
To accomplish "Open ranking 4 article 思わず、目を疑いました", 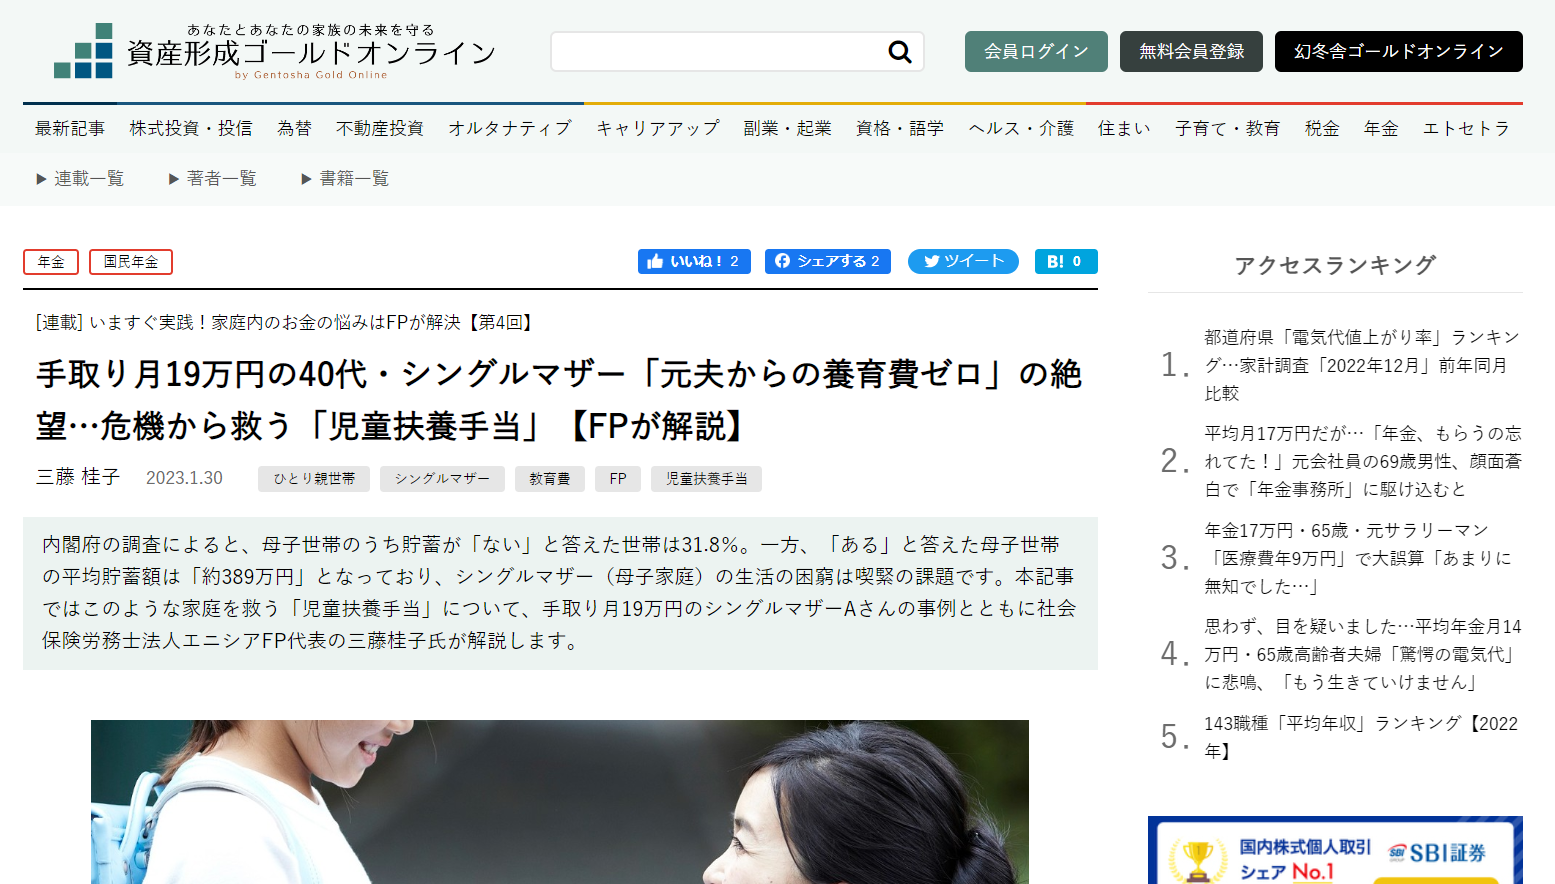I will (x=1362, y=654).
